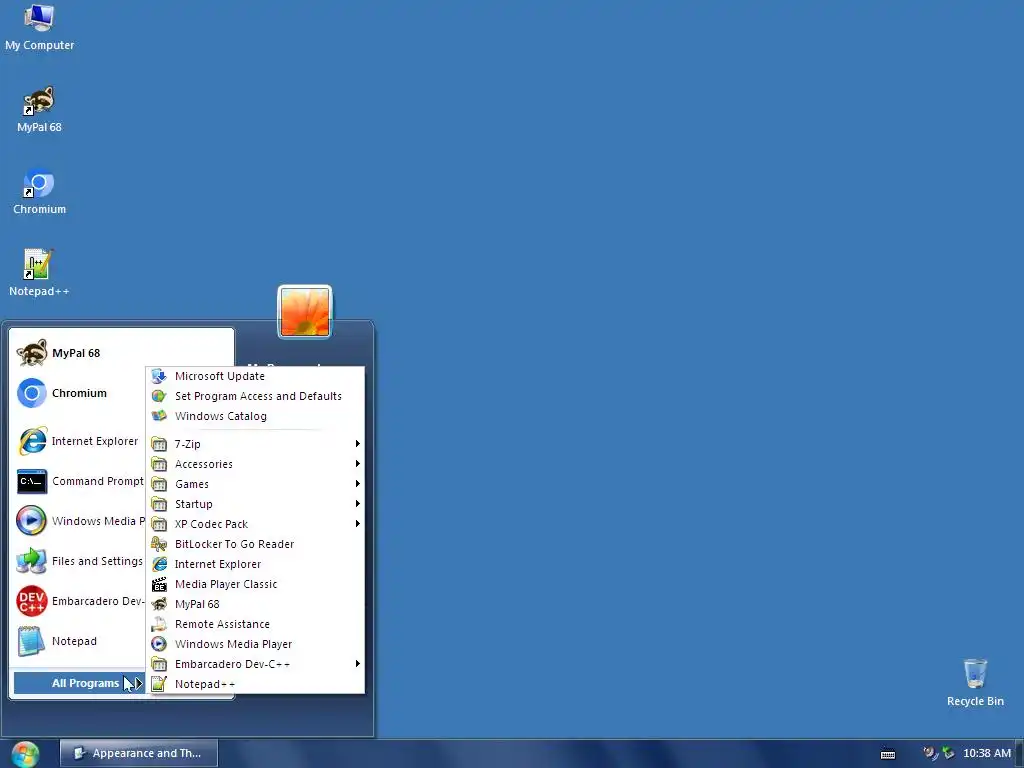Click the user account flower picture
1024x768 pixels.
[x=305, y=312]
